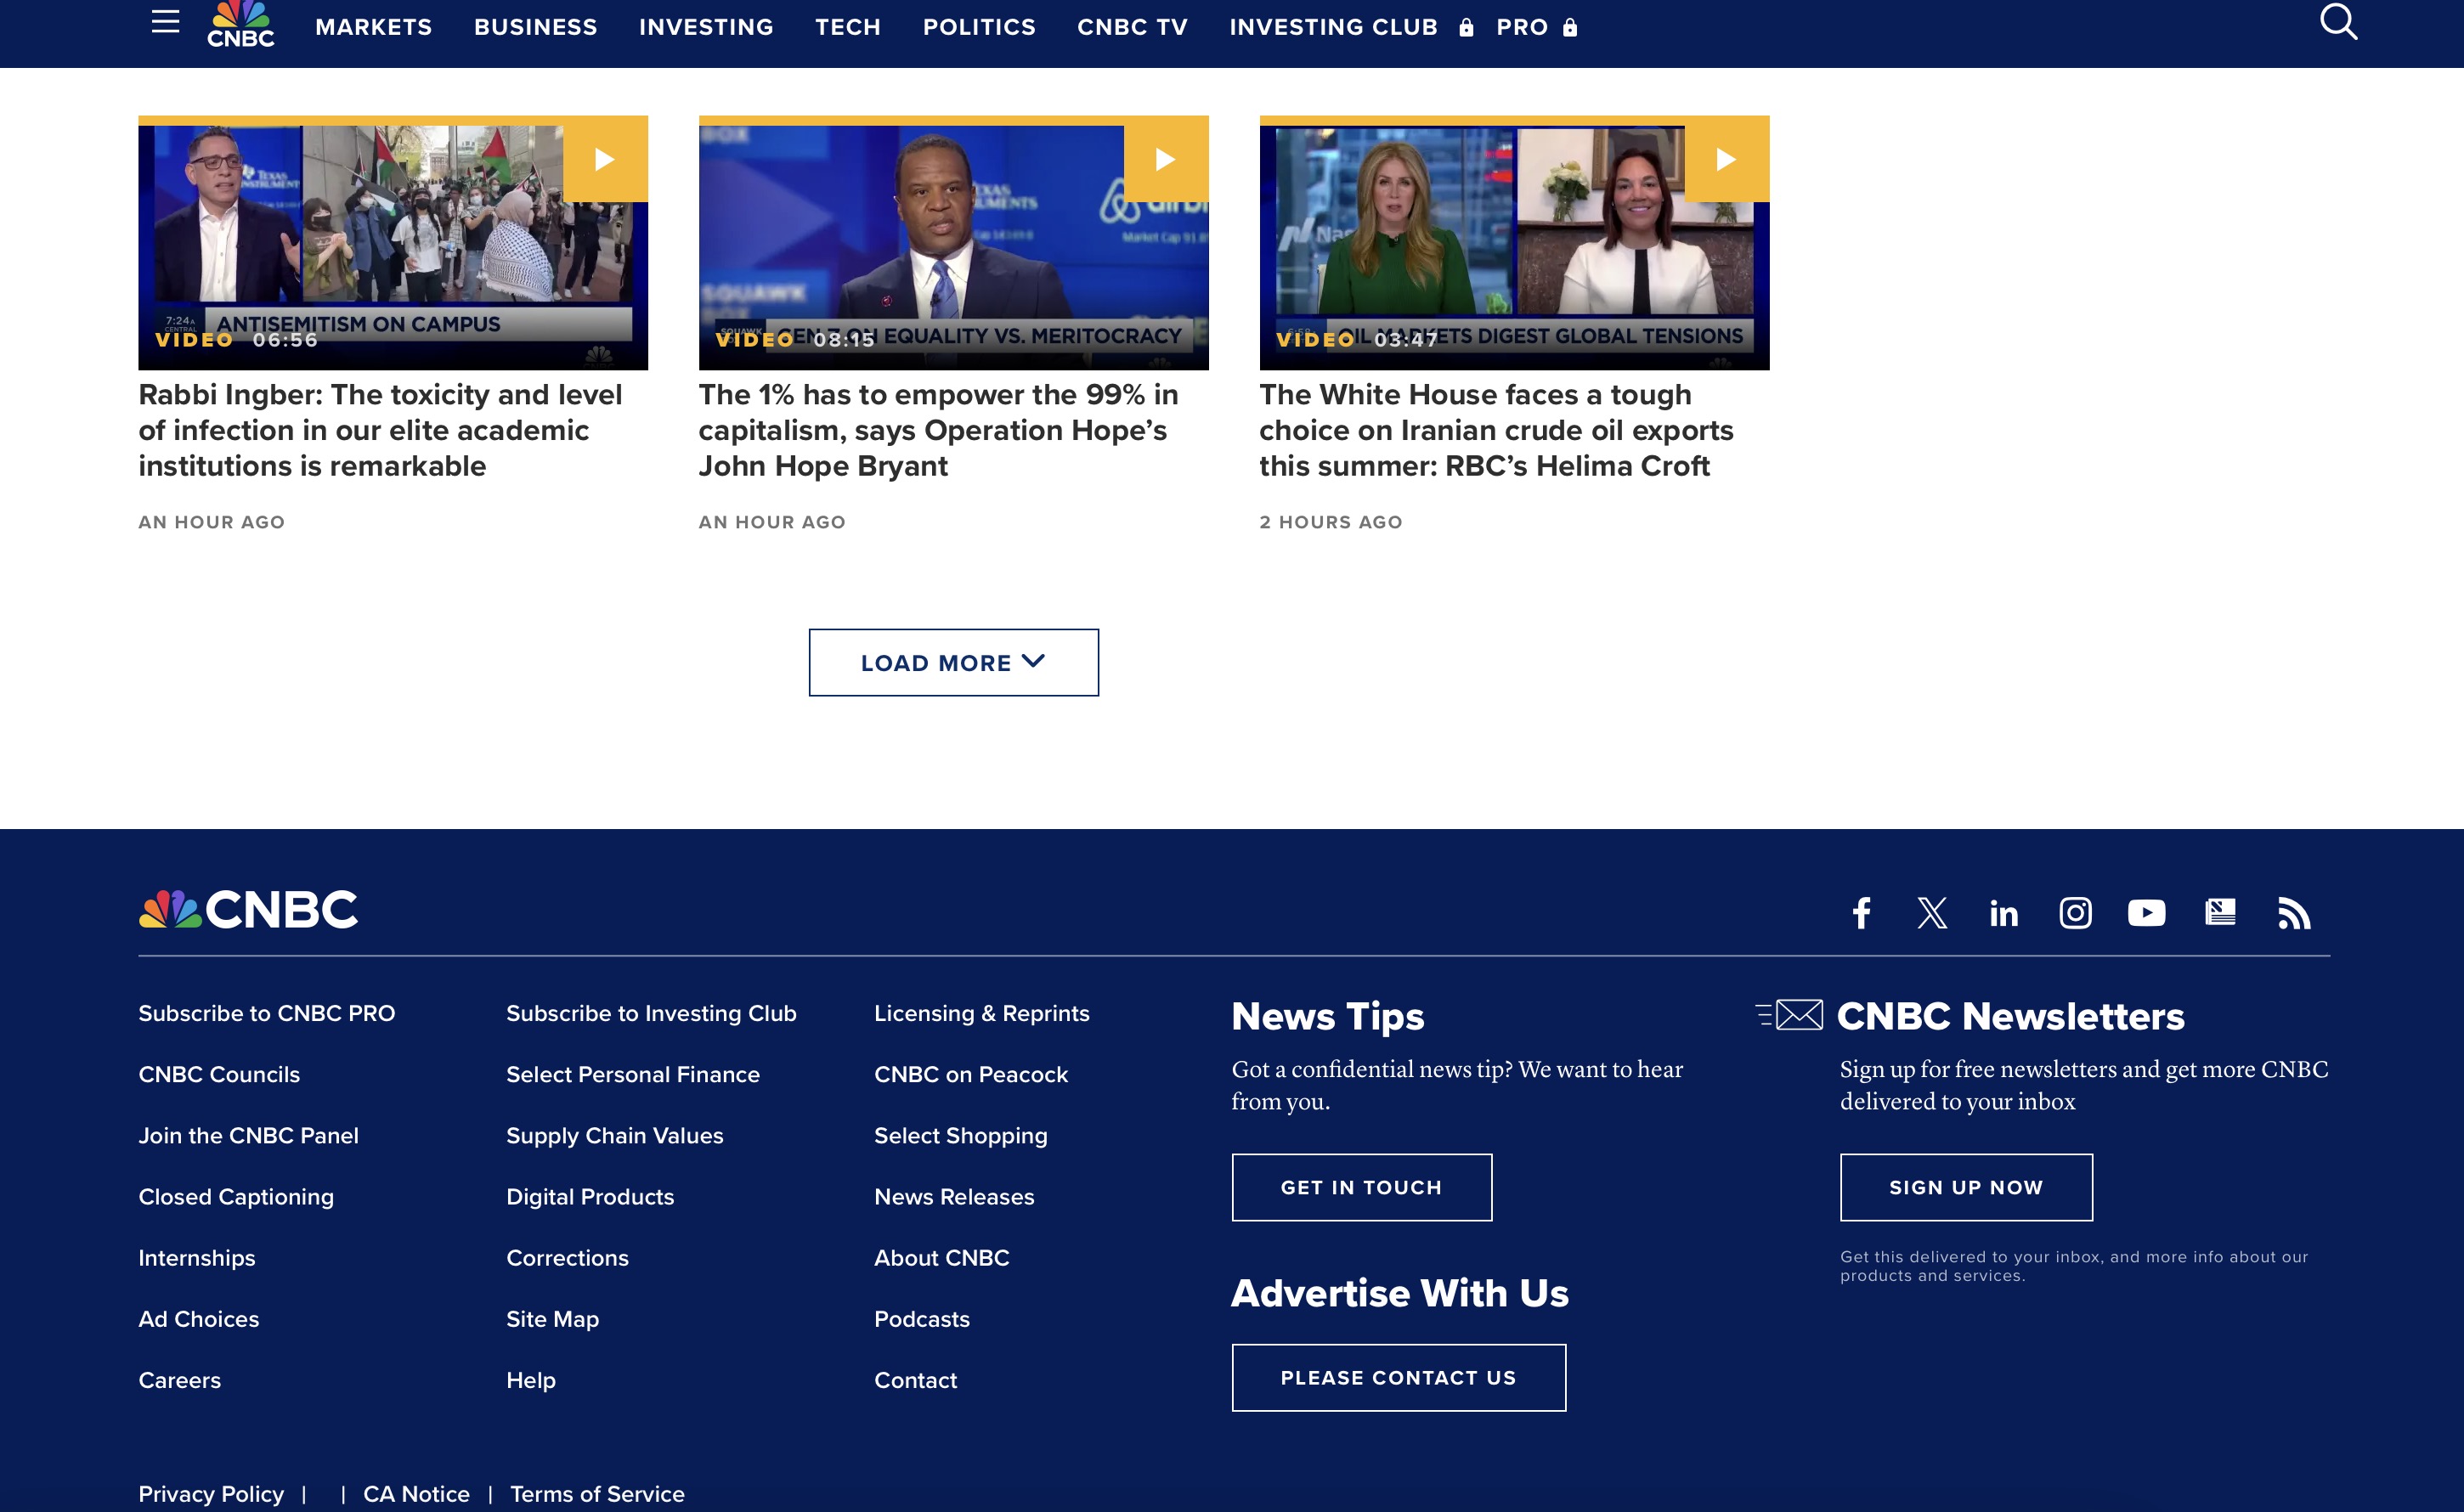
Task: Open the CNBC TV nav item
Action: [x=1132, y=27]
